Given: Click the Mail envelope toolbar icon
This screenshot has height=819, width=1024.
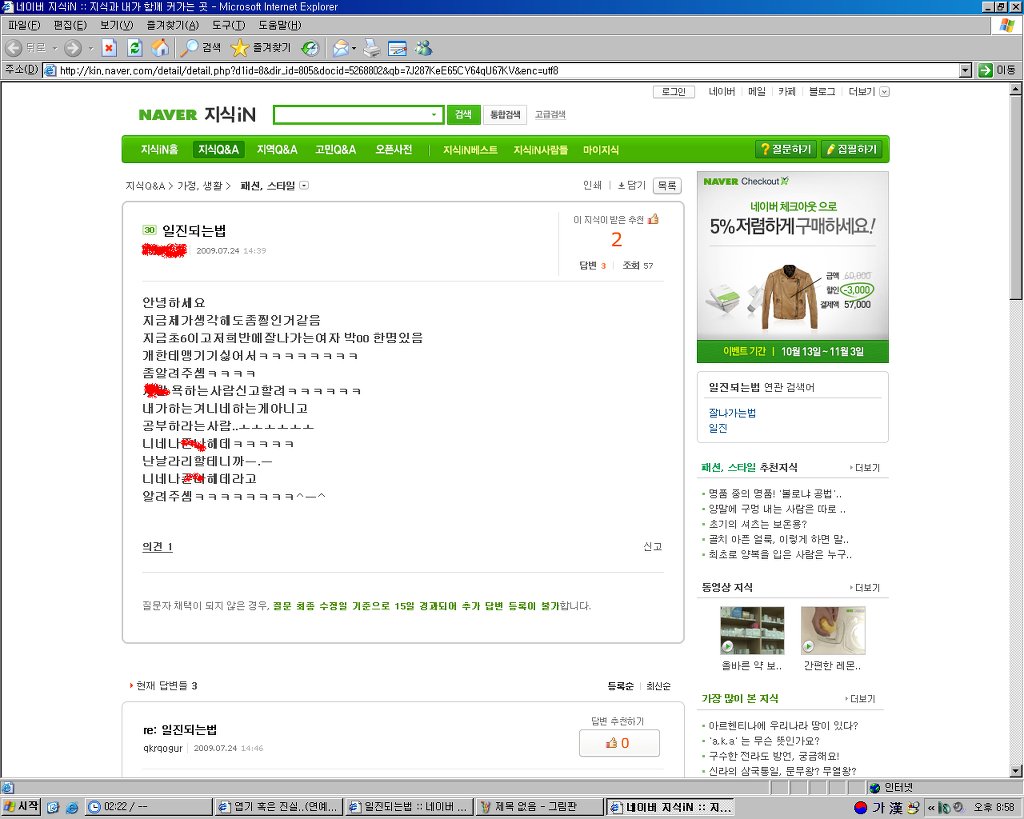Looking at the screenshot, I should (340, 48).
